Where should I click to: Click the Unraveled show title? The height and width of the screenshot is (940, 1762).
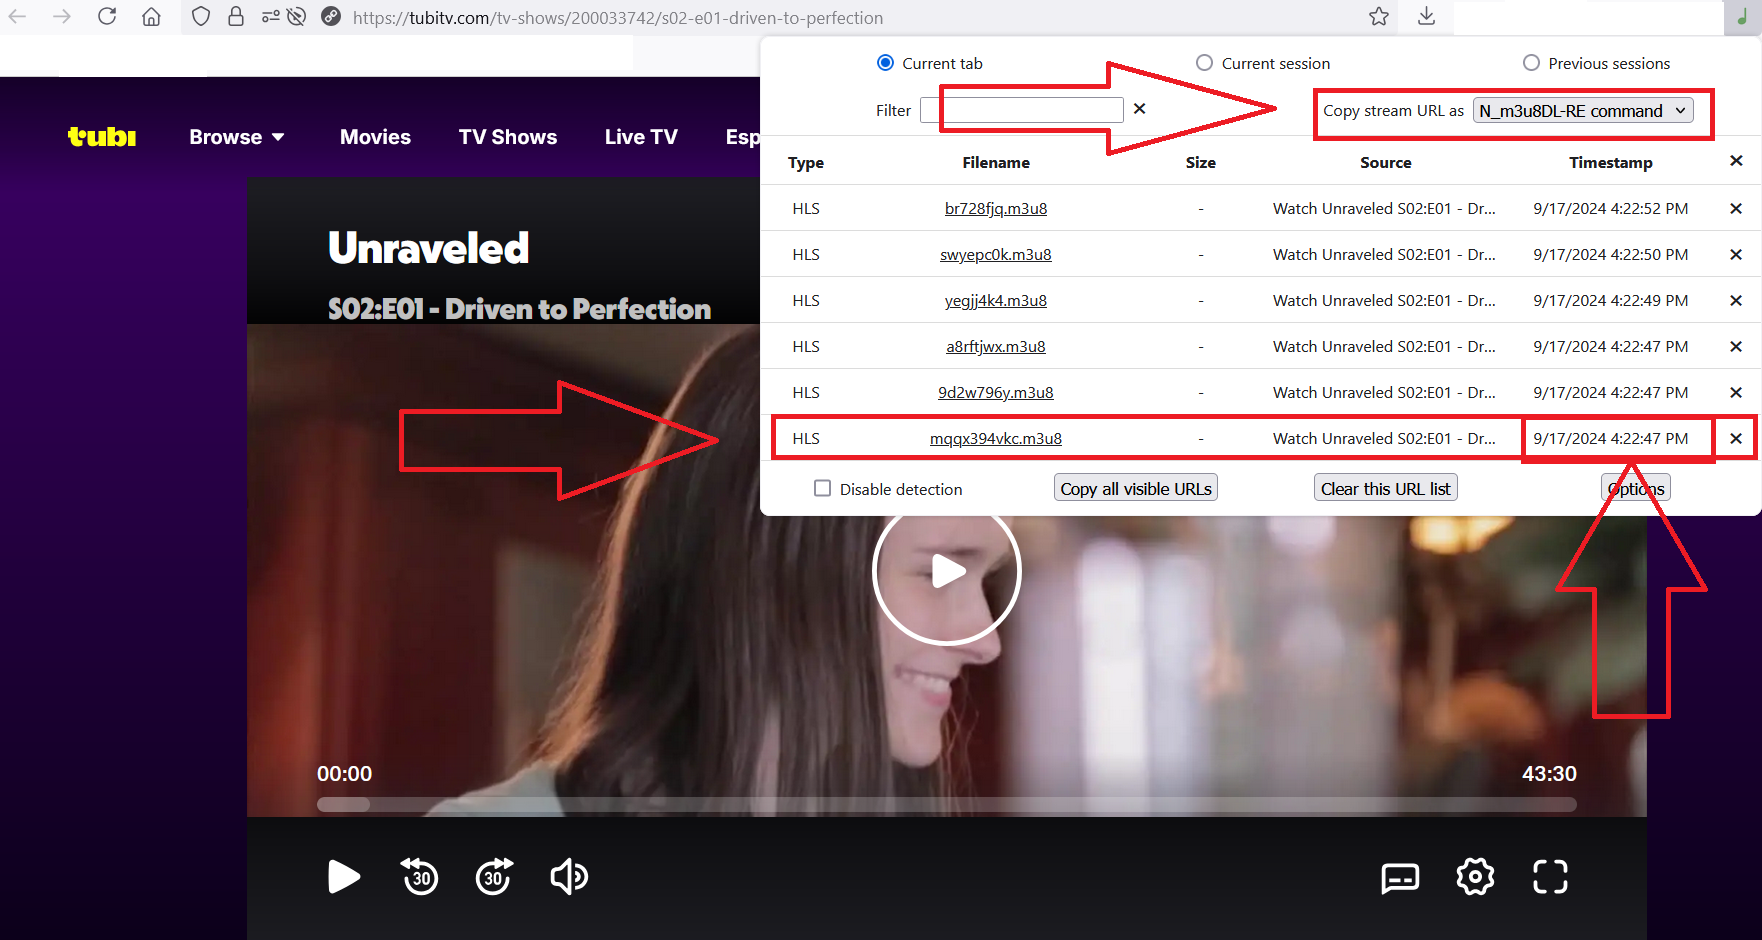click(x=429, y=248)
